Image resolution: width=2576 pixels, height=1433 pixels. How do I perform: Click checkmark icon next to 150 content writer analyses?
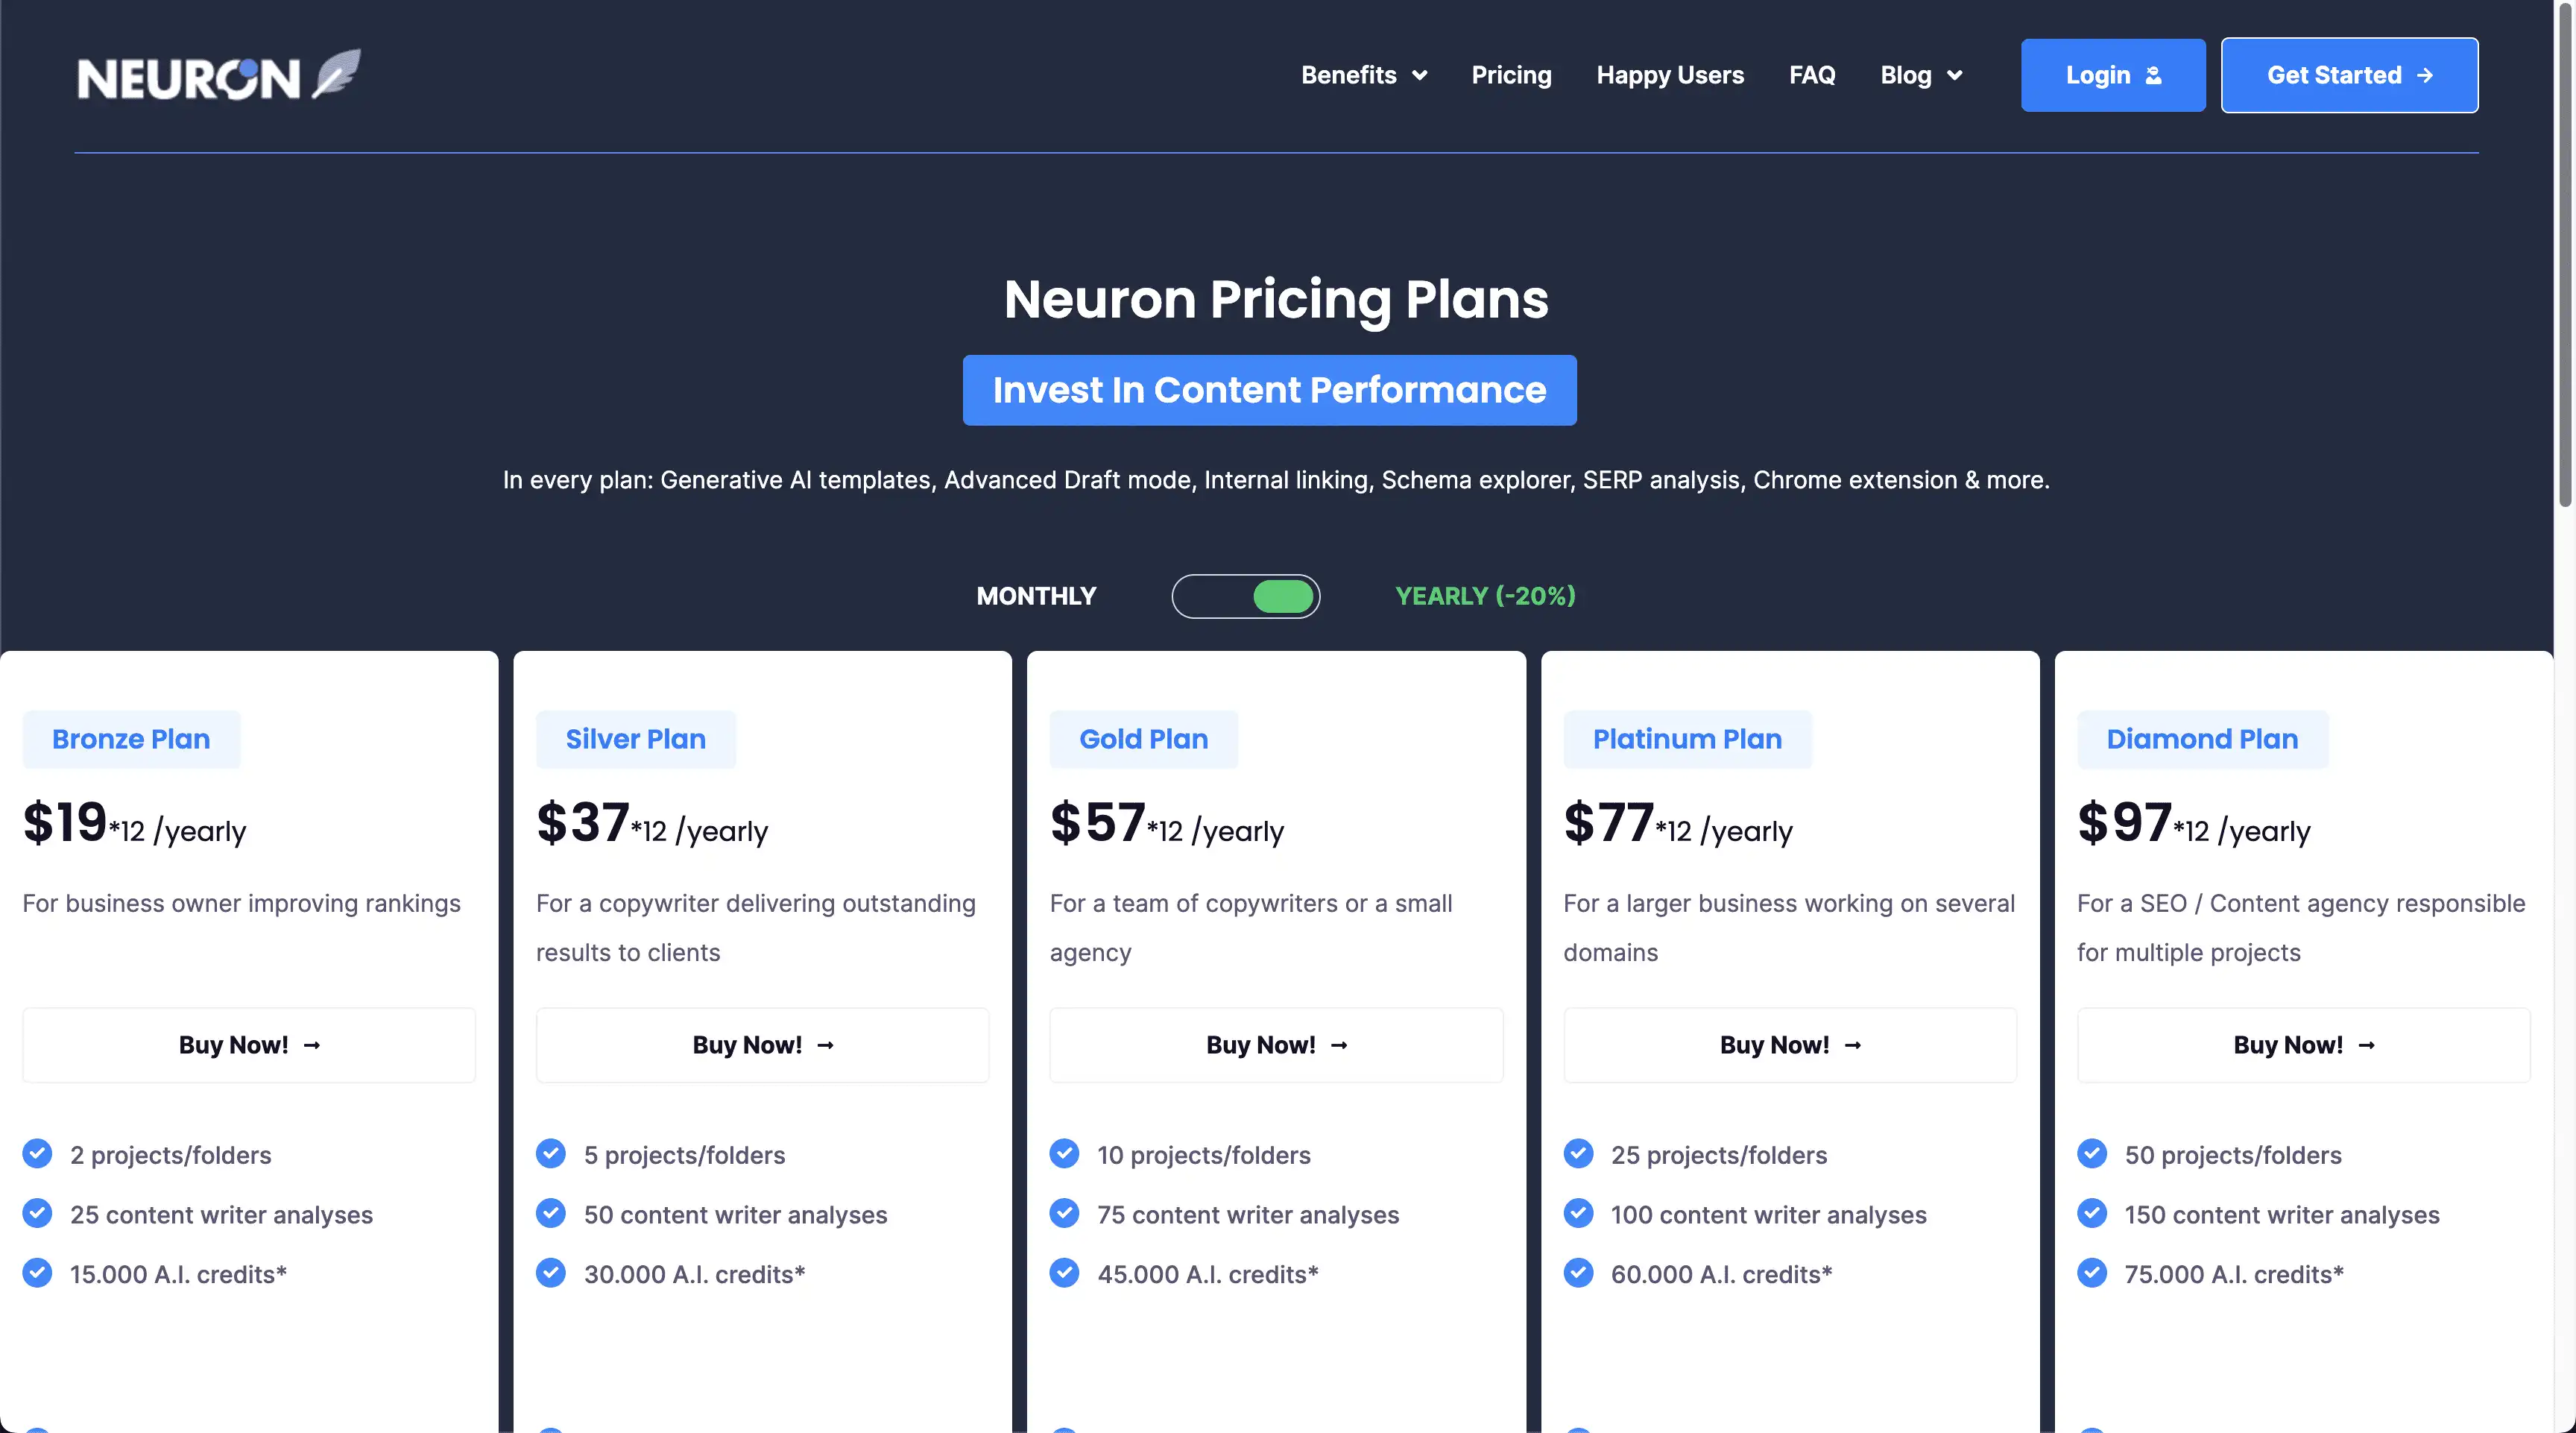point(2091,1214)
